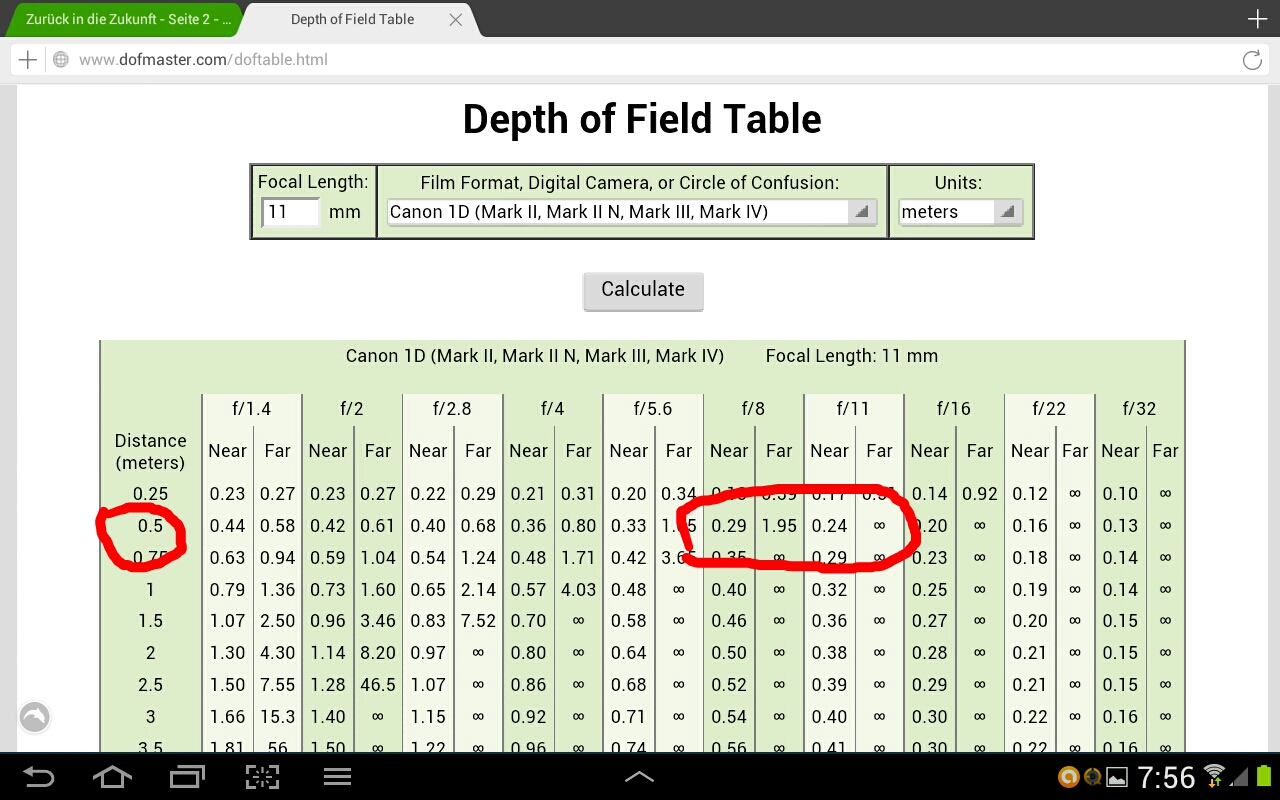Tap the screenshot capture icon

pos(262,777)
